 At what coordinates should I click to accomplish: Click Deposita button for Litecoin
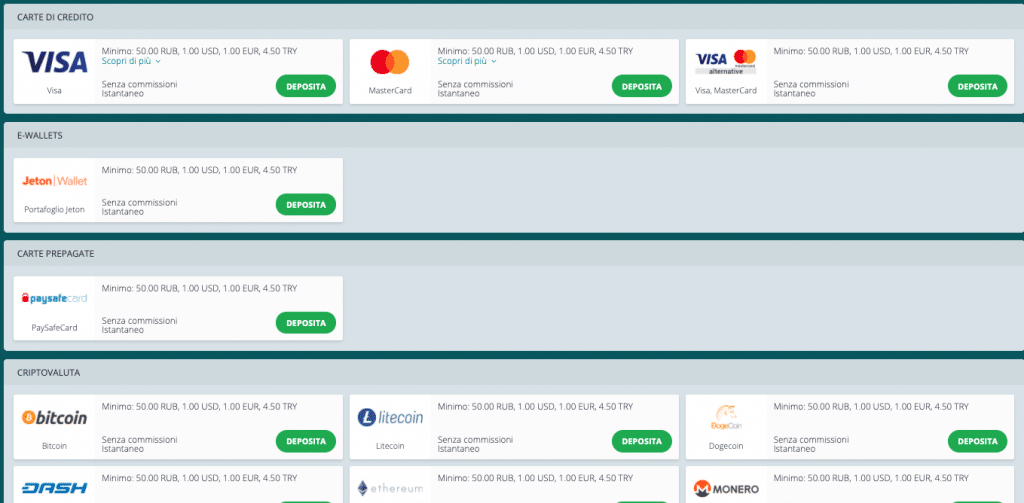[641, 441]
